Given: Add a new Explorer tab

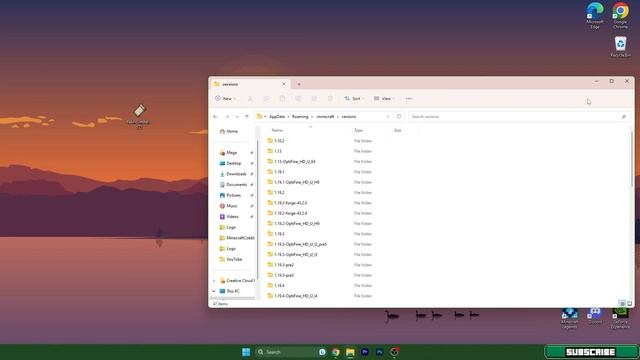Looking at the screenshot, I should click(299, 84).
